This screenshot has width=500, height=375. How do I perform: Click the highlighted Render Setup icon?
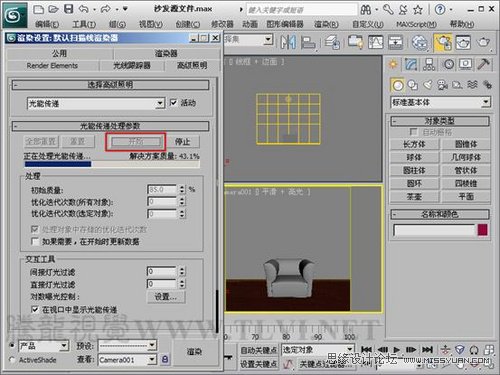coord(443,42)
